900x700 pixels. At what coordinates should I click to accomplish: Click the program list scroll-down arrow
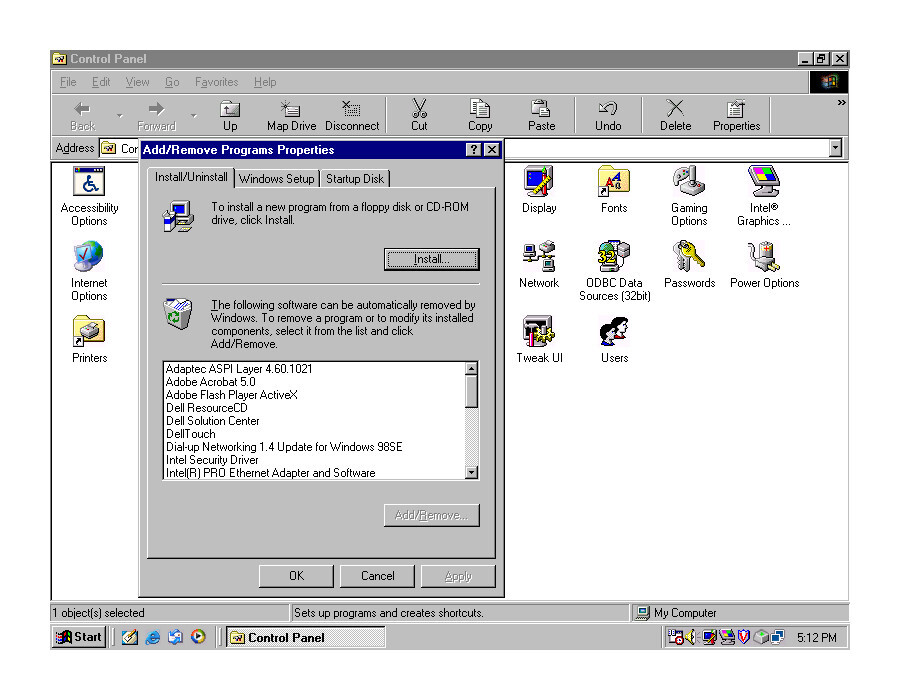point(471,473)
